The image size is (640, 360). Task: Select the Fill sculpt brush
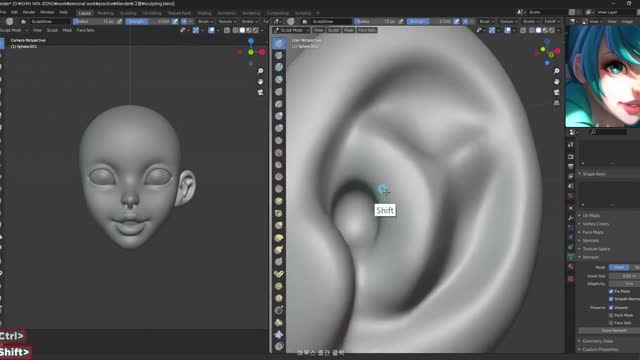pyautogui.click(x=279, y=177)
